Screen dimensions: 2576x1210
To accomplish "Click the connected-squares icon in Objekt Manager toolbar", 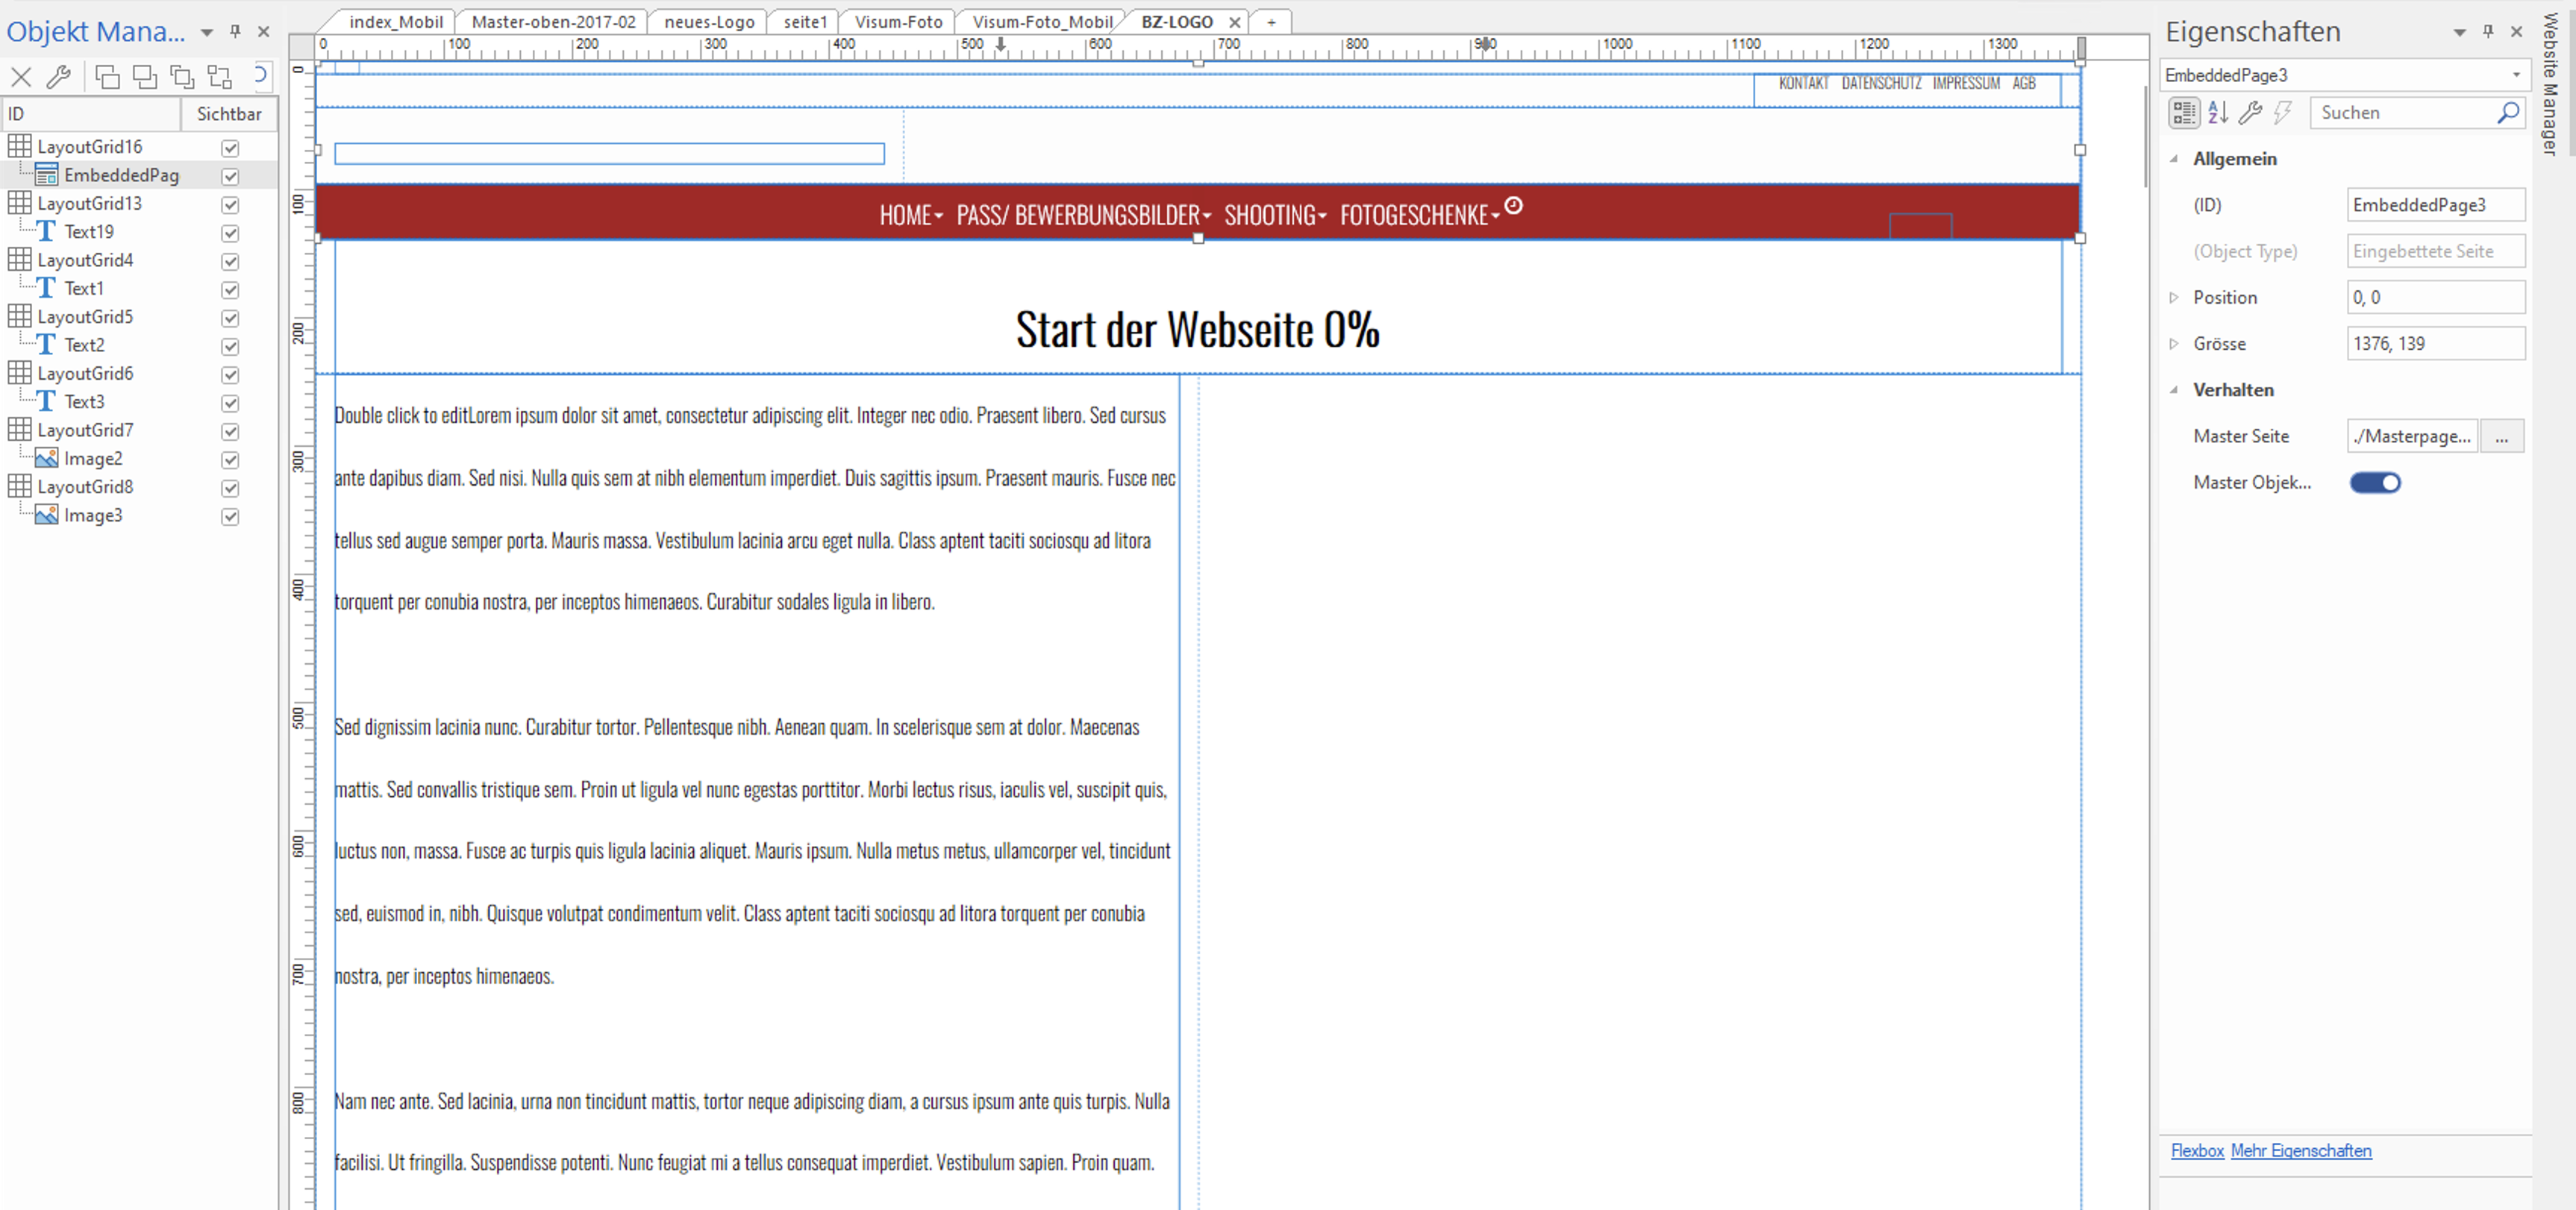I will coord(219,76).
